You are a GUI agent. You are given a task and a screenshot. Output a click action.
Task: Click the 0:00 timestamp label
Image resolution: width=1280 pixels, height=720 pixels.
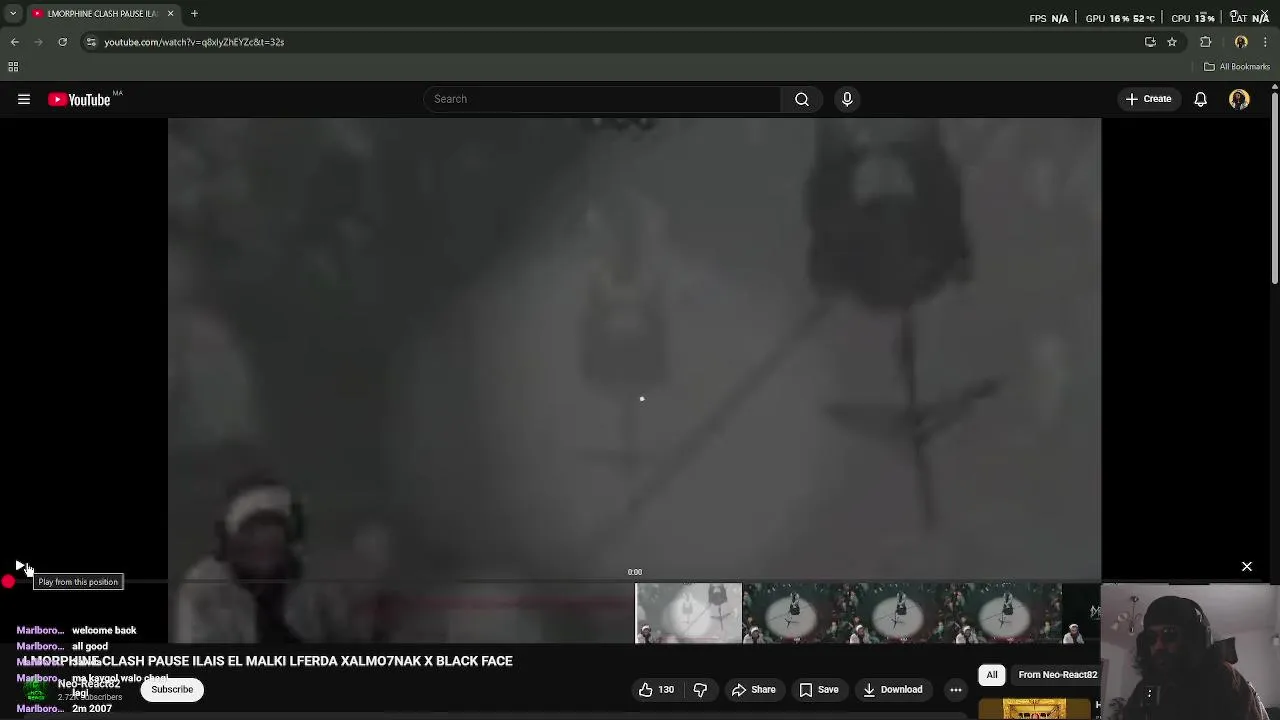[x=635, y=572]
